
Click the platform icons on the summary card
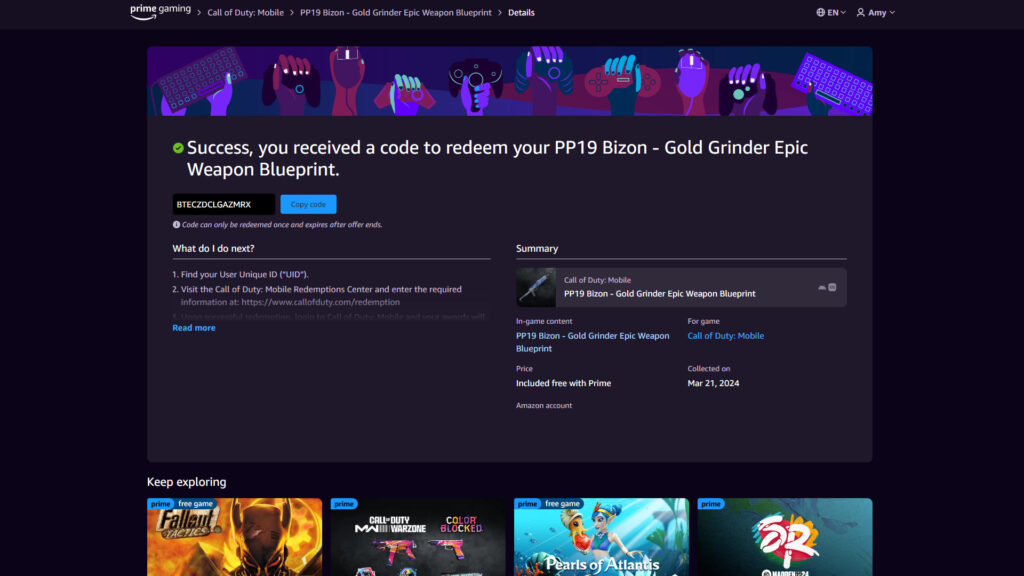[827, 288]
